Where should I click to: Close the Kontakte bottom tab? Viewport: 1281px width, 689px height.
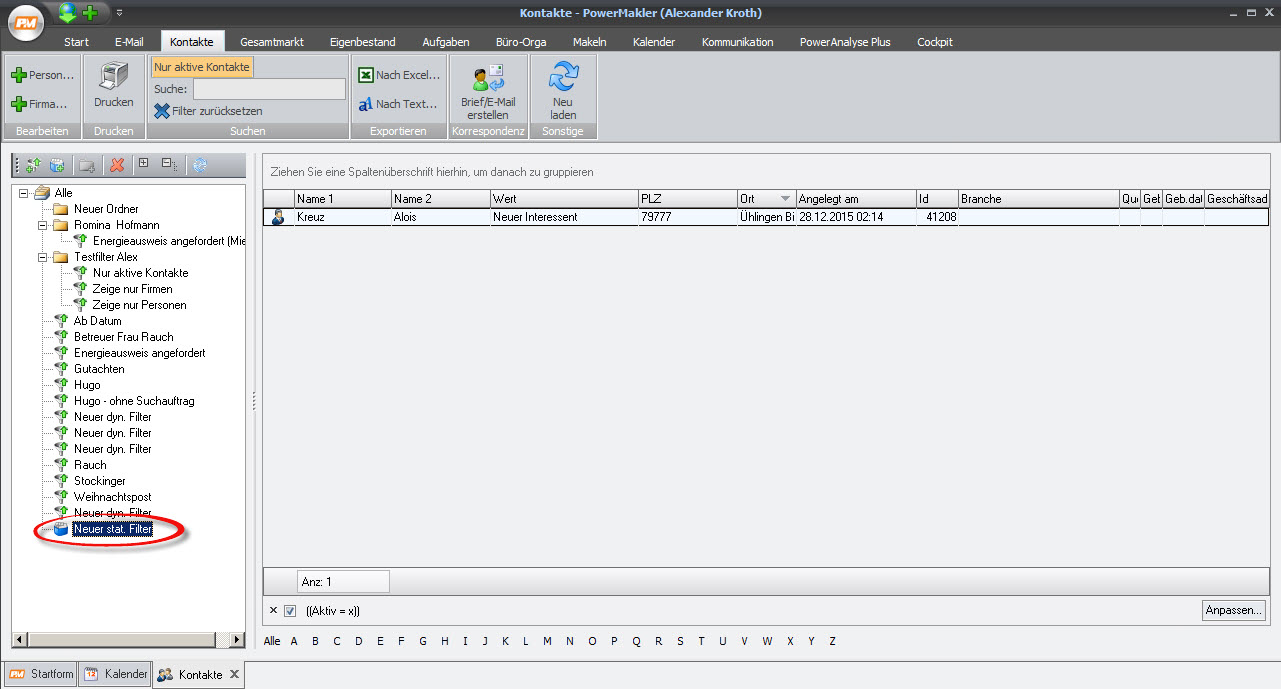(x=235, y=674)
